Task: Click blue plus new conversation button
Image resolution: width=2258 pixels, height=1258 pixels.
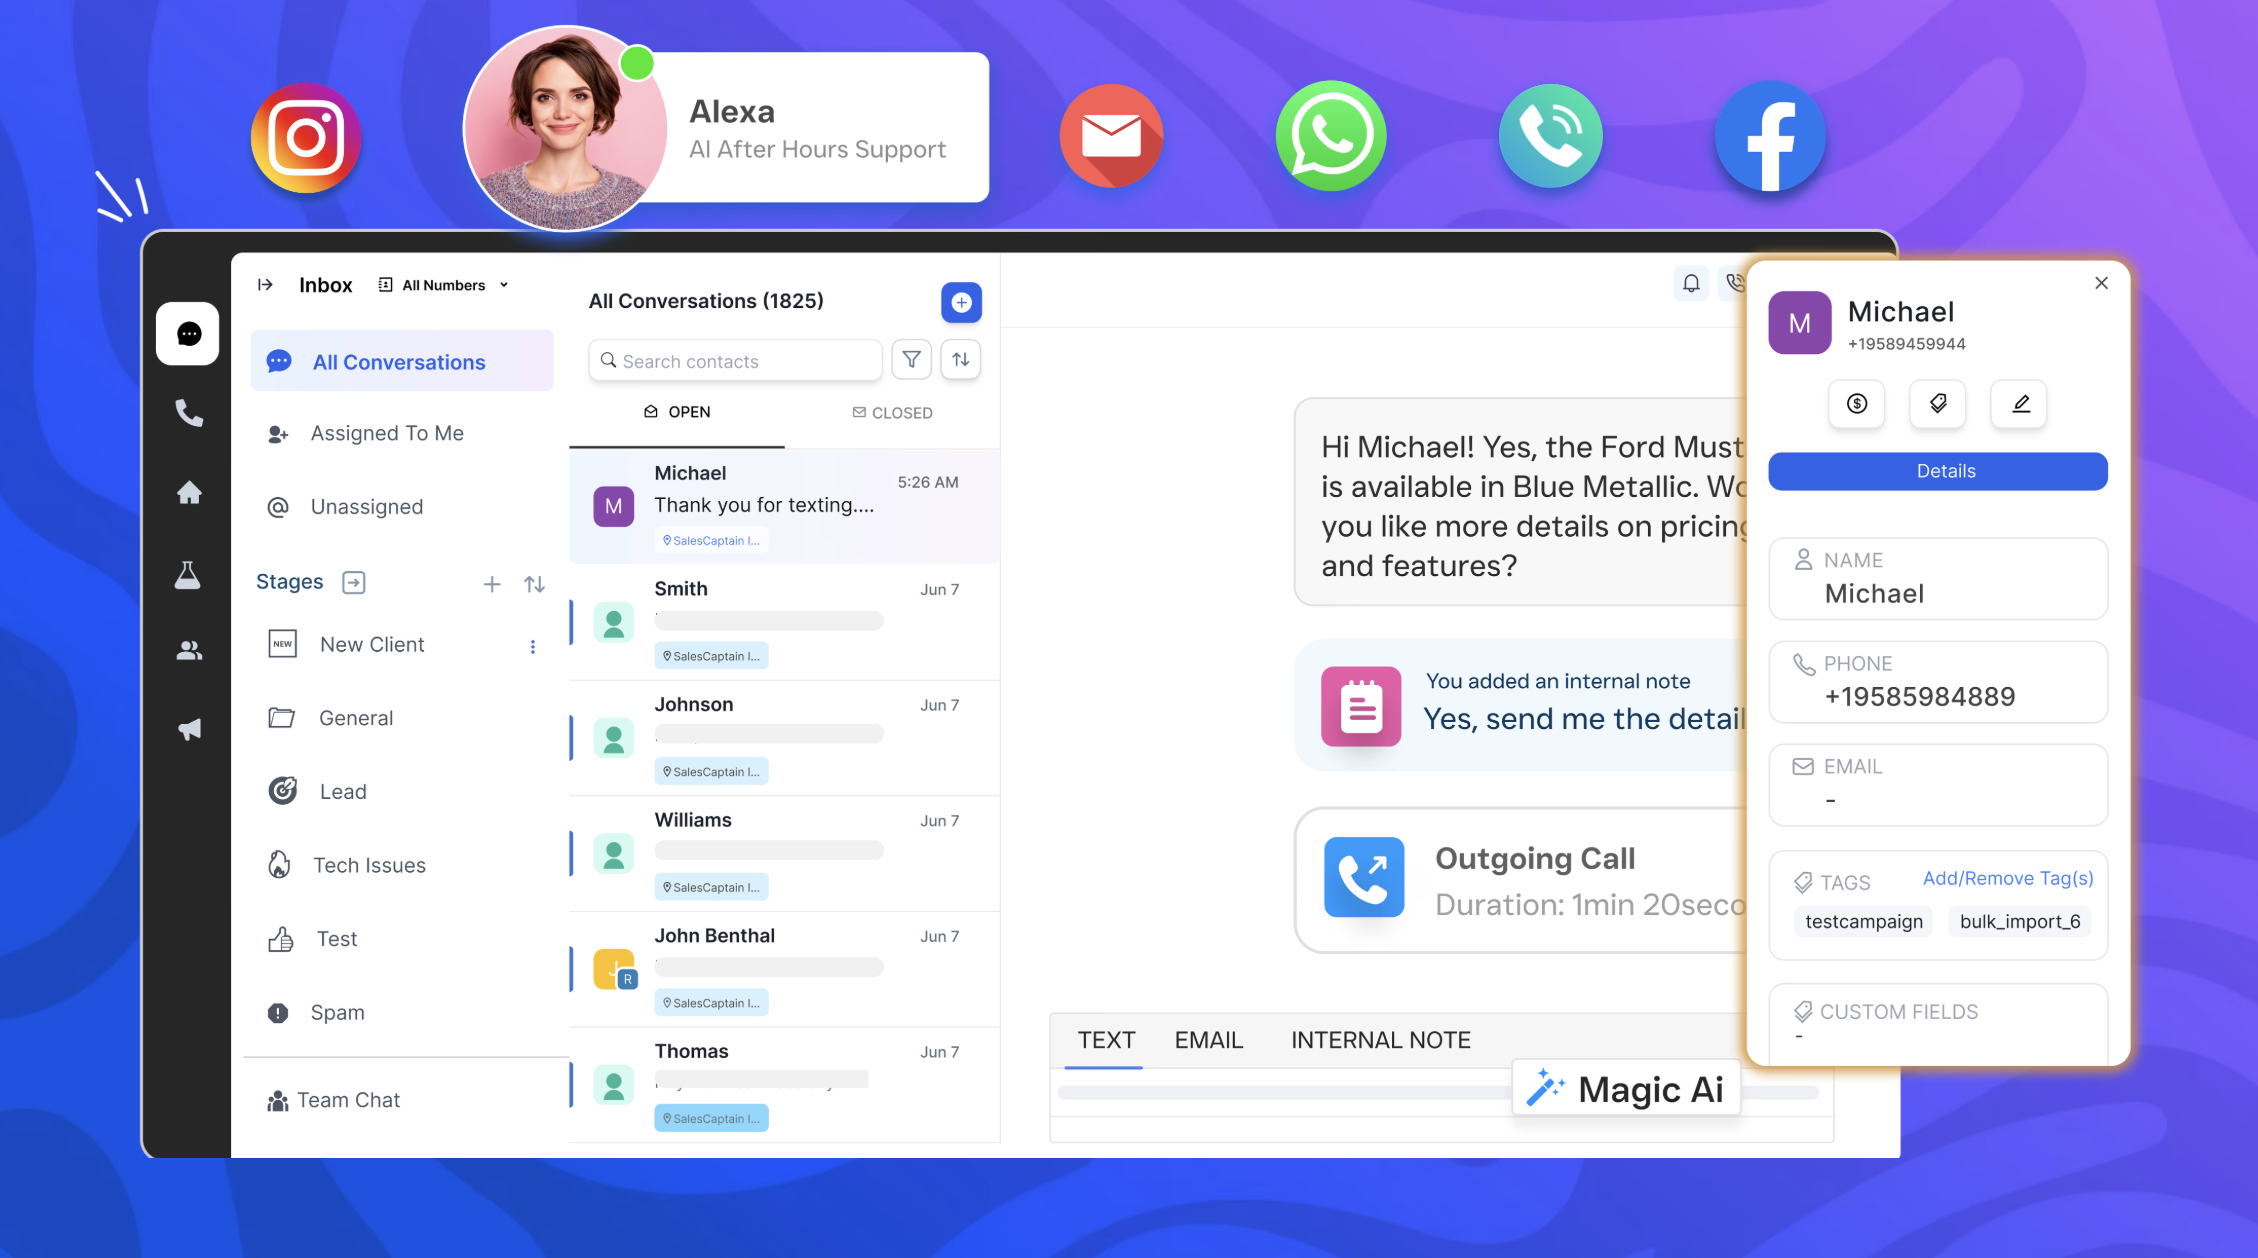Action: [961, 302]
